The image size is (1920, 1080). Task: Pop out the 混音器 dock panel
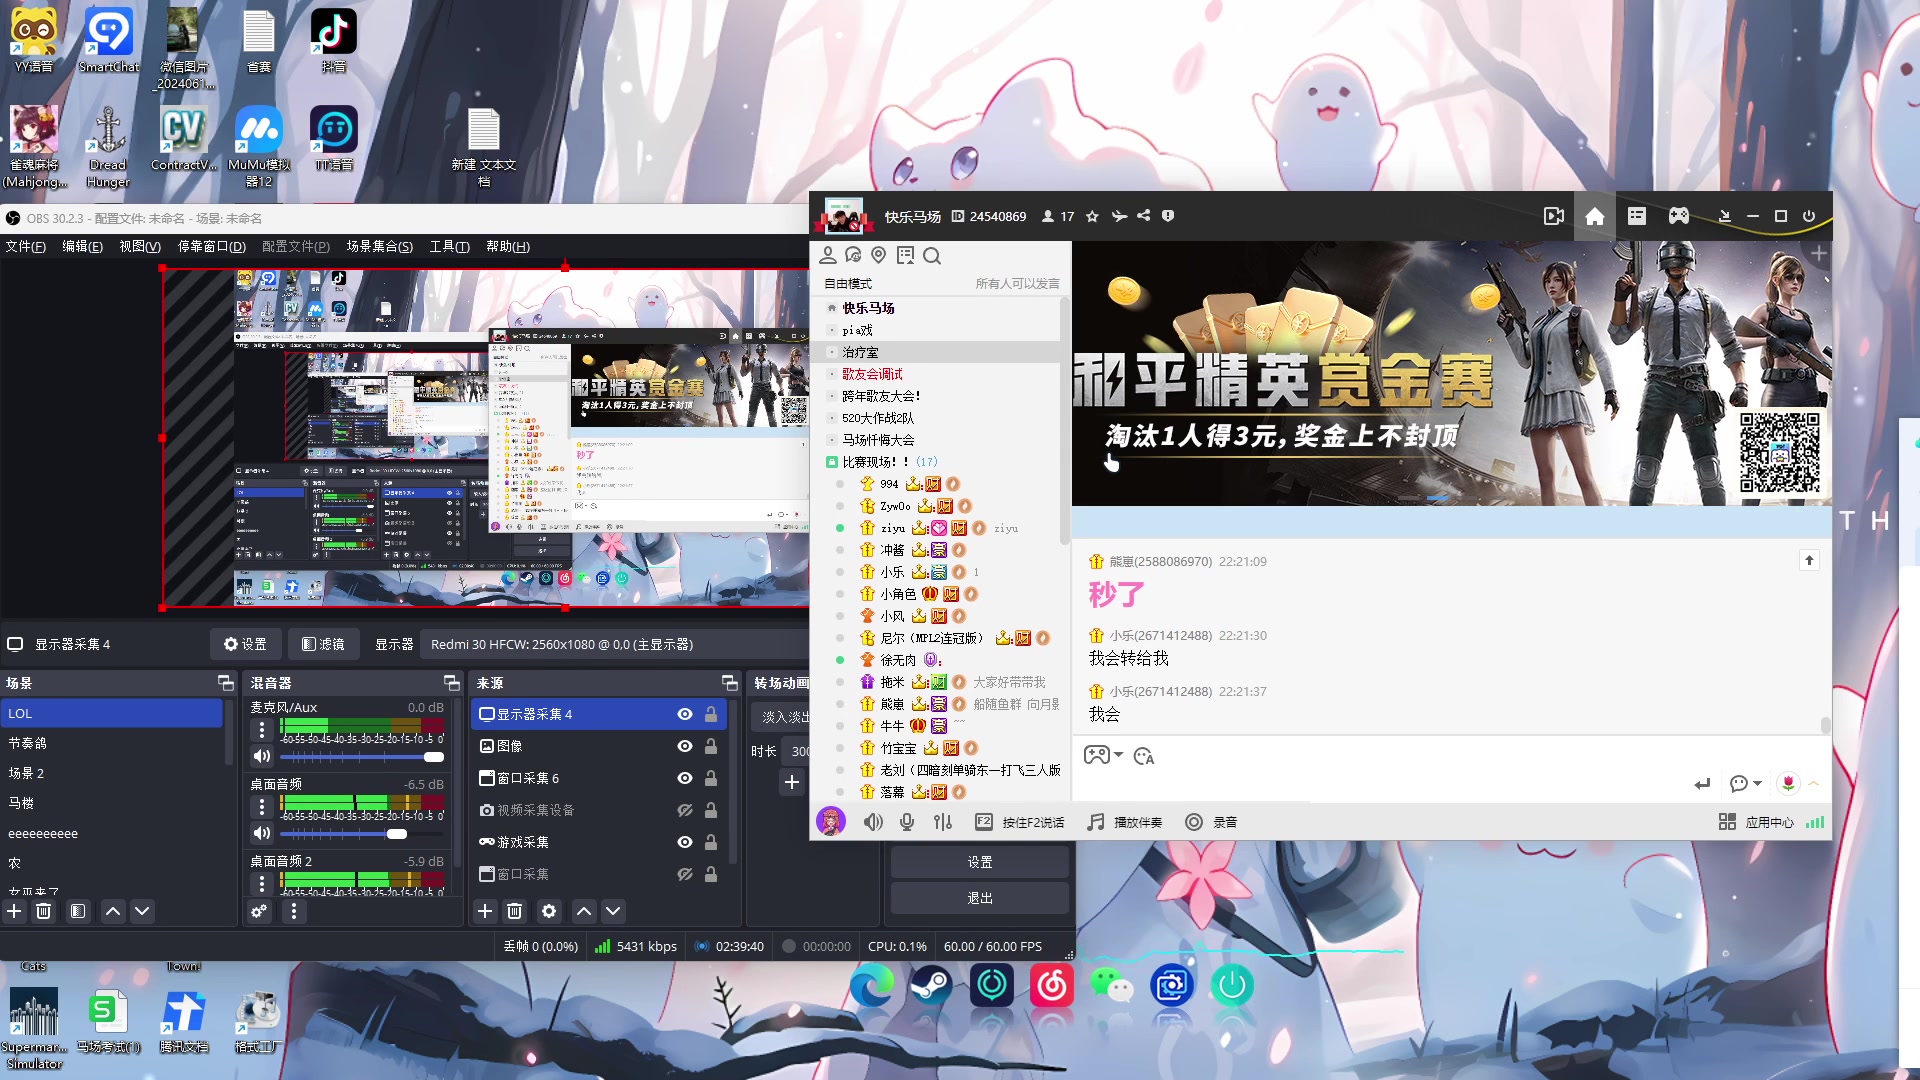(451, 683)
